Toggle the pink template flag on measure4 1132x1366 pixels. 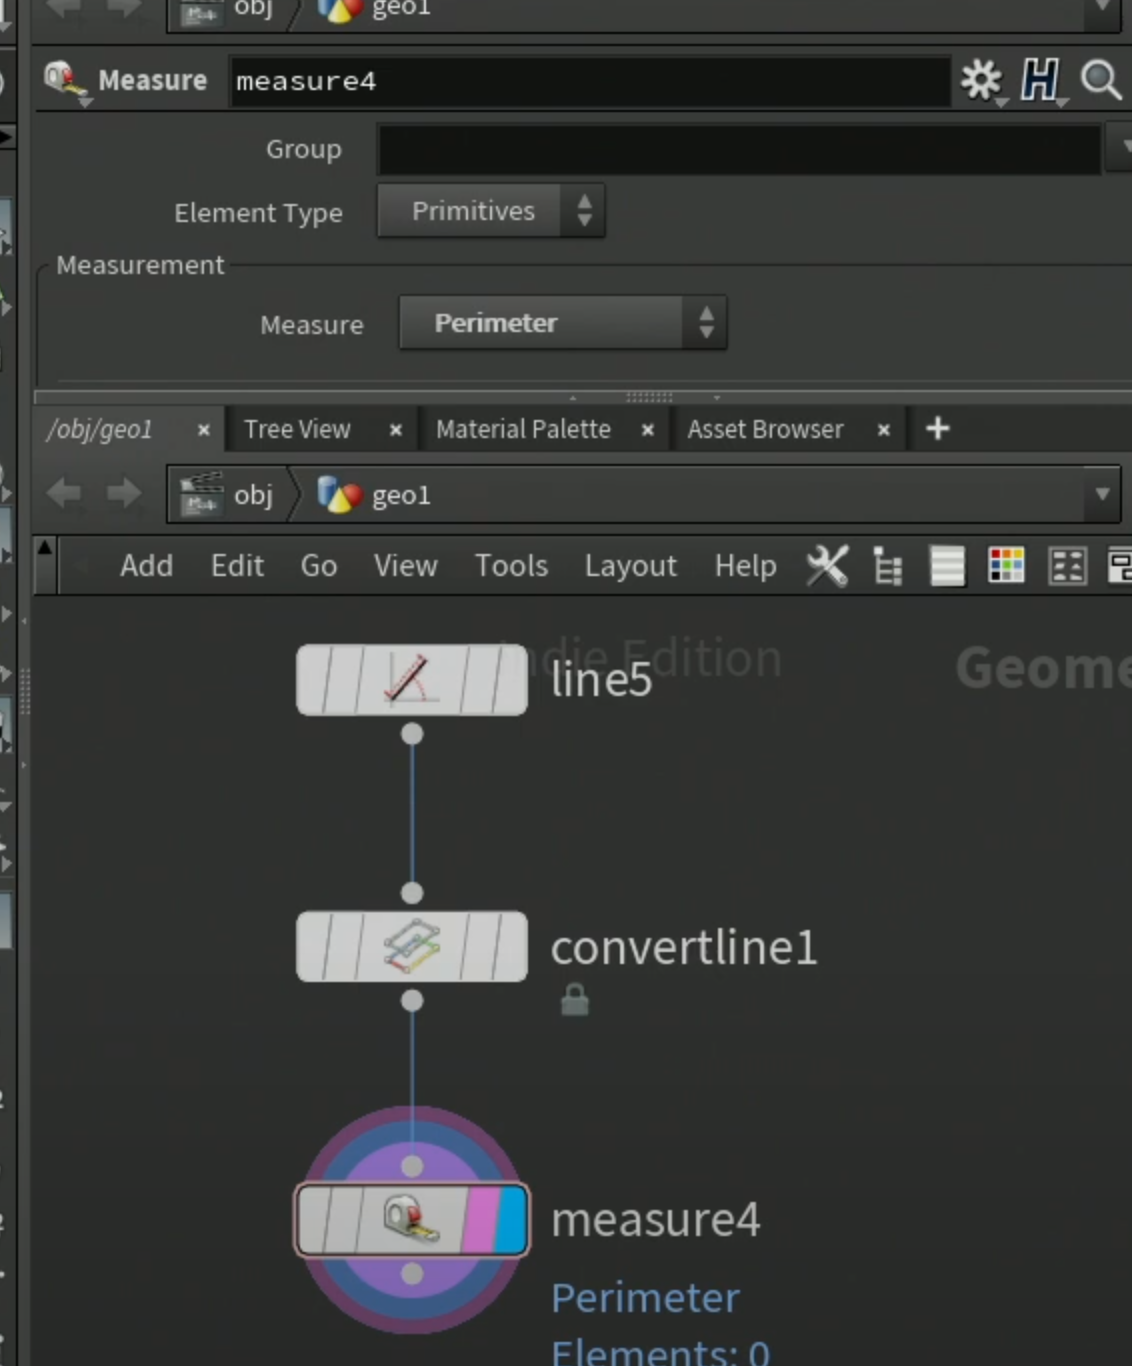tap(481, 1219)
